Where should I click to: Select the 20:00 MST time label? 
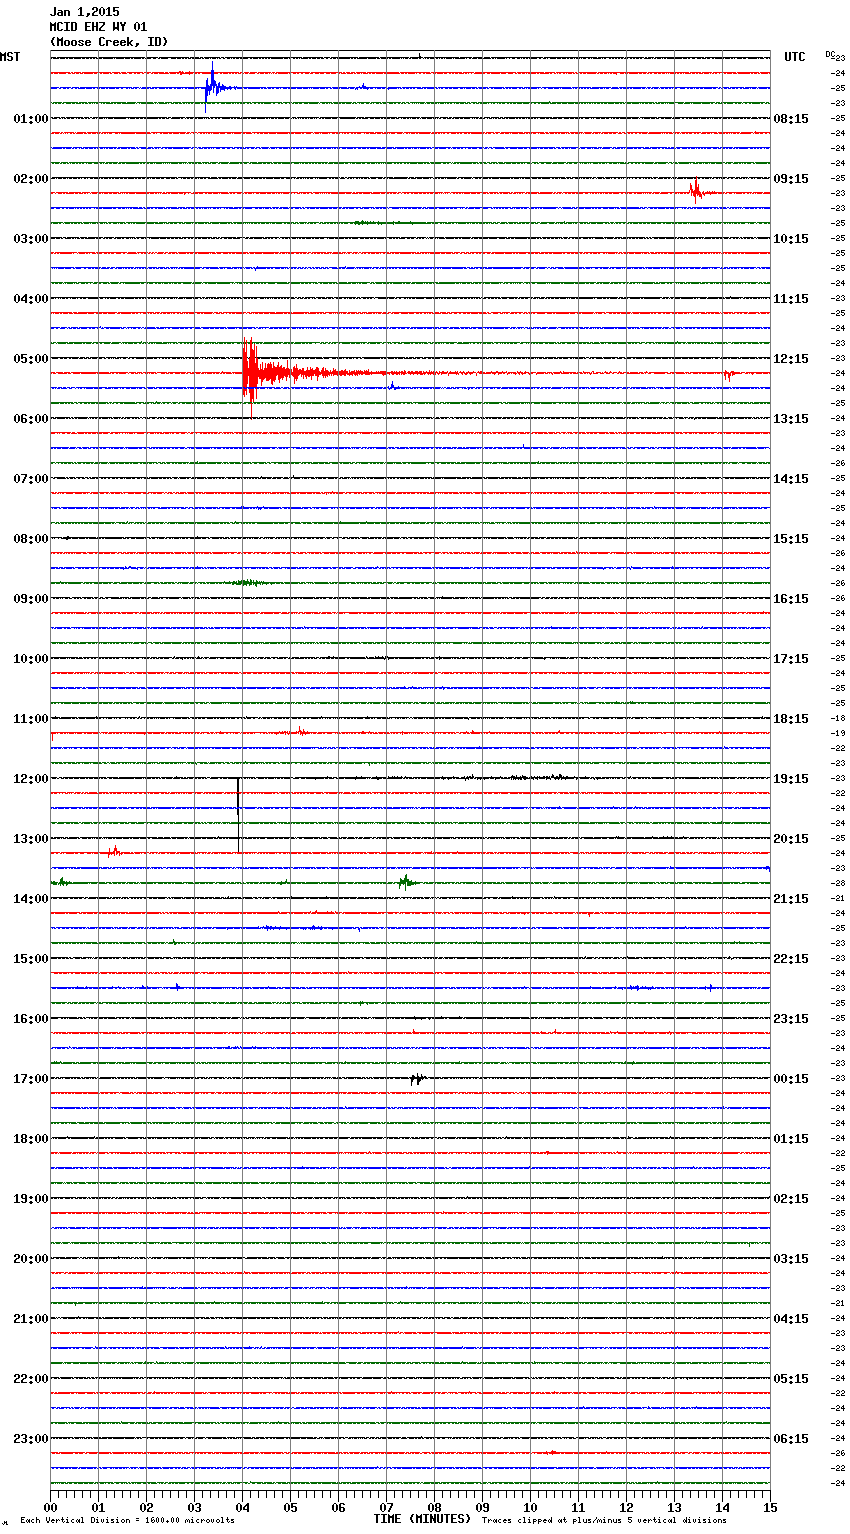tap(30, 1259)
